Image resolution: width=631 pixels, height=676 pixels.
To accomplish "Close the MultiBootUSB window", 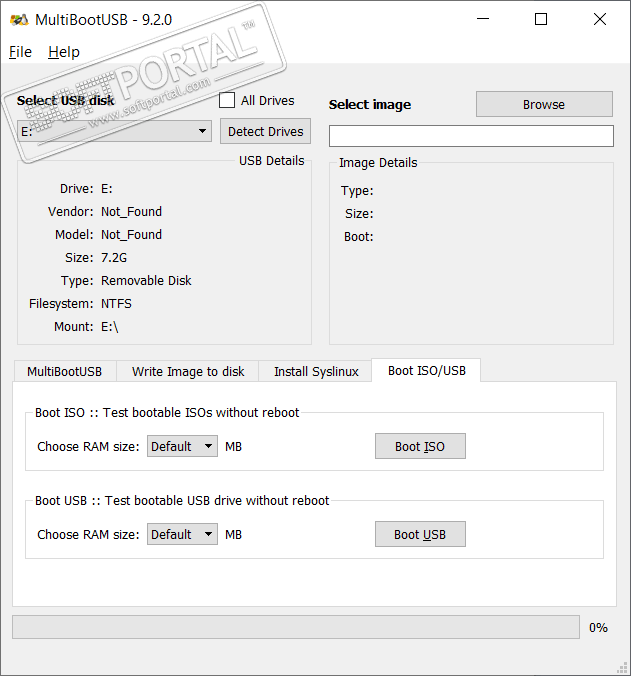I will pos(600,19).
